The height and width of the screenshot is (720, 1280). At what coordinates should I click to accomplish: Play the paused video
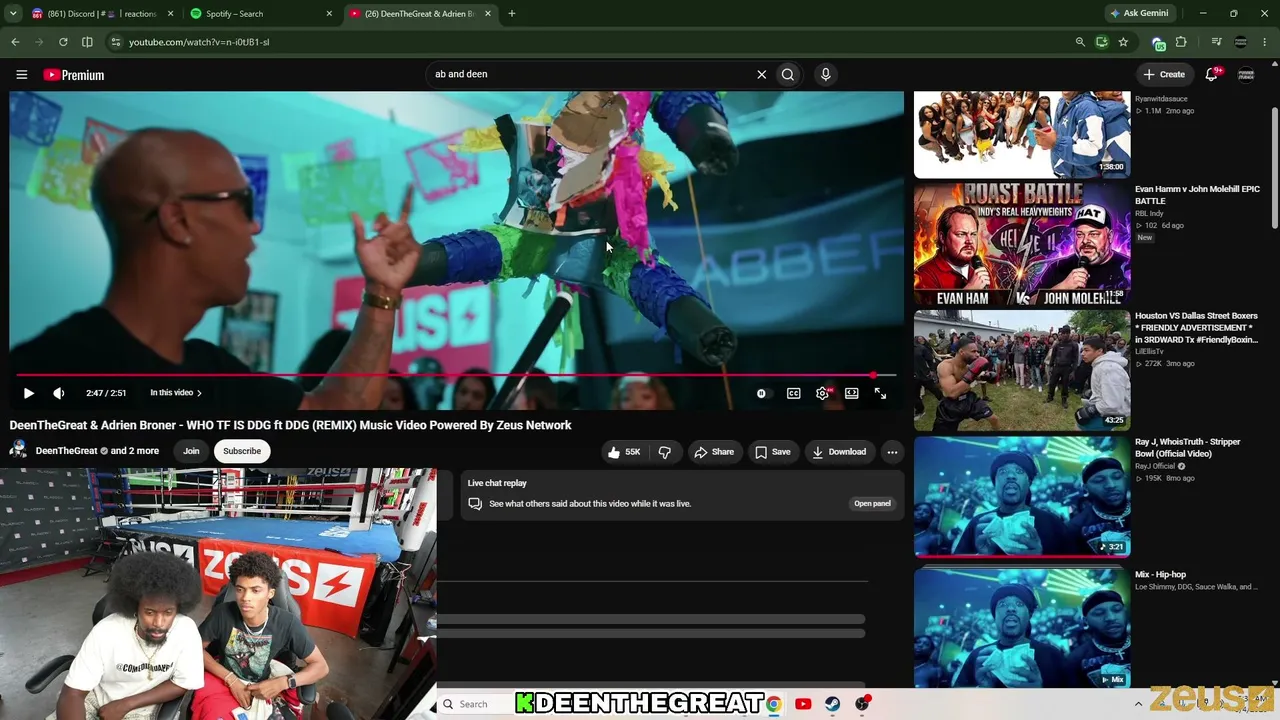pyautogui.click(x=28, y=393)
